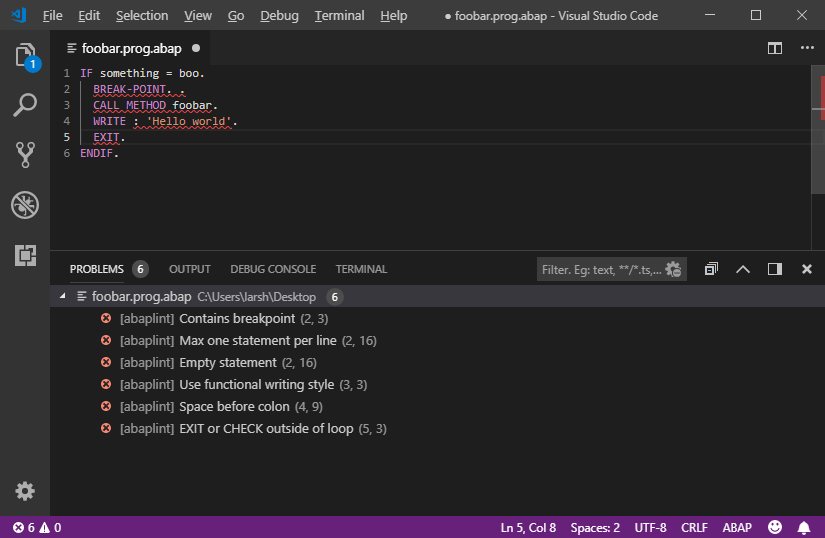Change file encoding UTF-8
The height and width of the screenshot is (538, 825).
(x=650, y=527)
